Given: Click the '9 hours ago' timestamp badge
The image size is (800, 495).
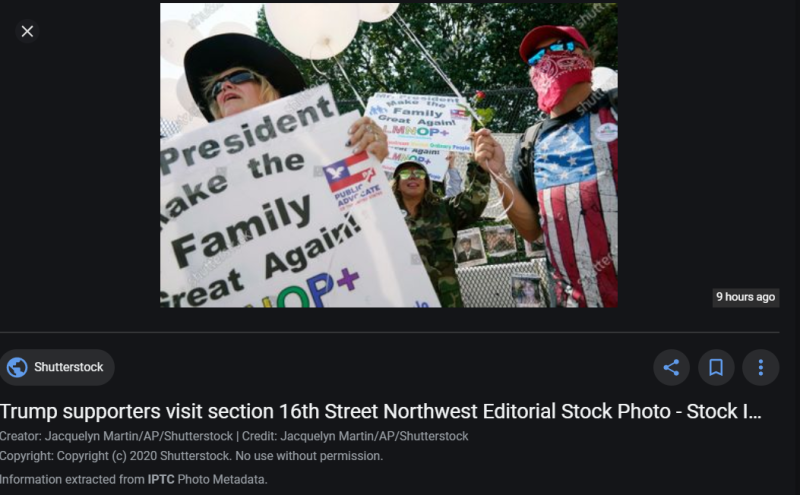Looking at the screenshot, I should (x=745, y=297).
